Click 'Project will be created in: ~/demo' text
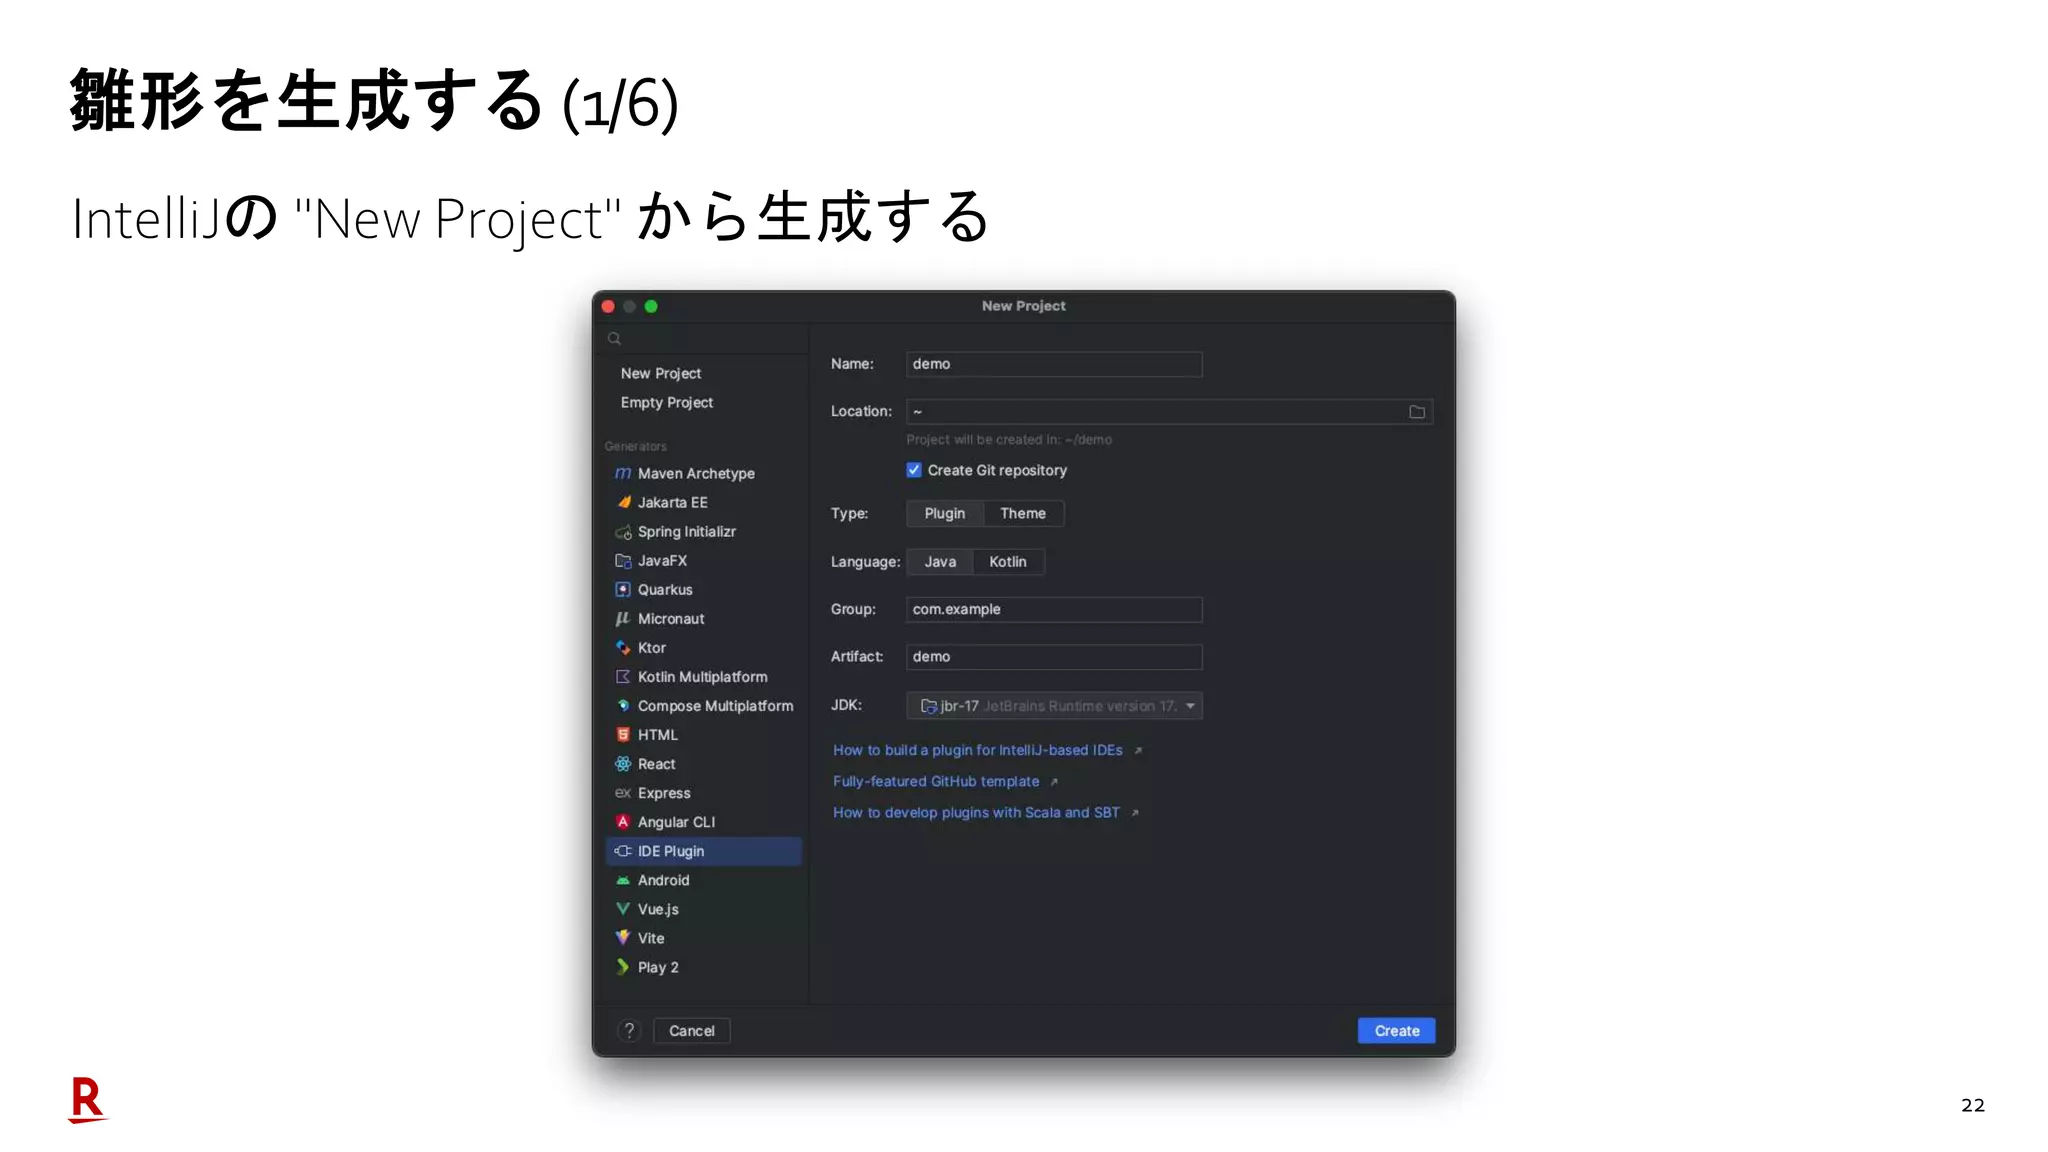2048x1152 pixels. pos(1009,440)
